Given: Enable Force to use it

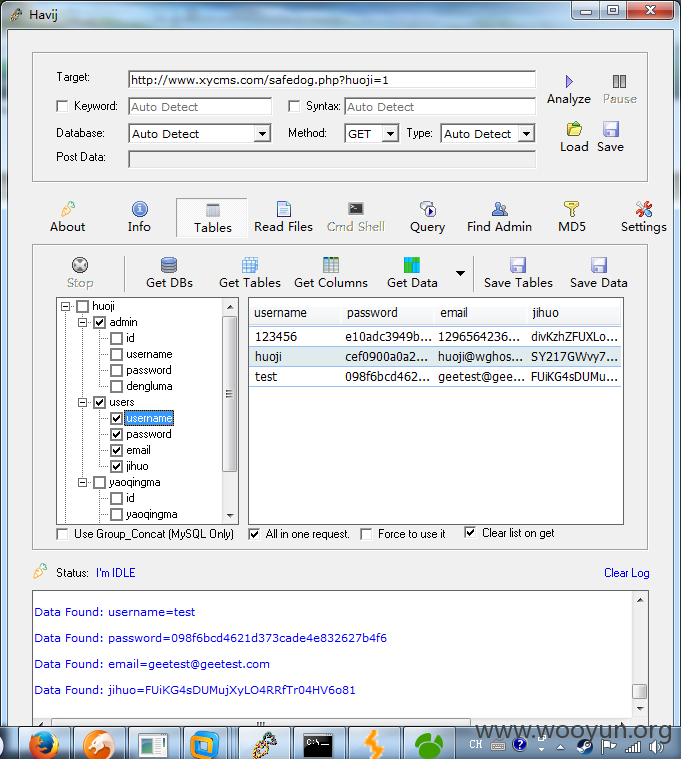Looking at the screenshot, I should tap(366, 534).
